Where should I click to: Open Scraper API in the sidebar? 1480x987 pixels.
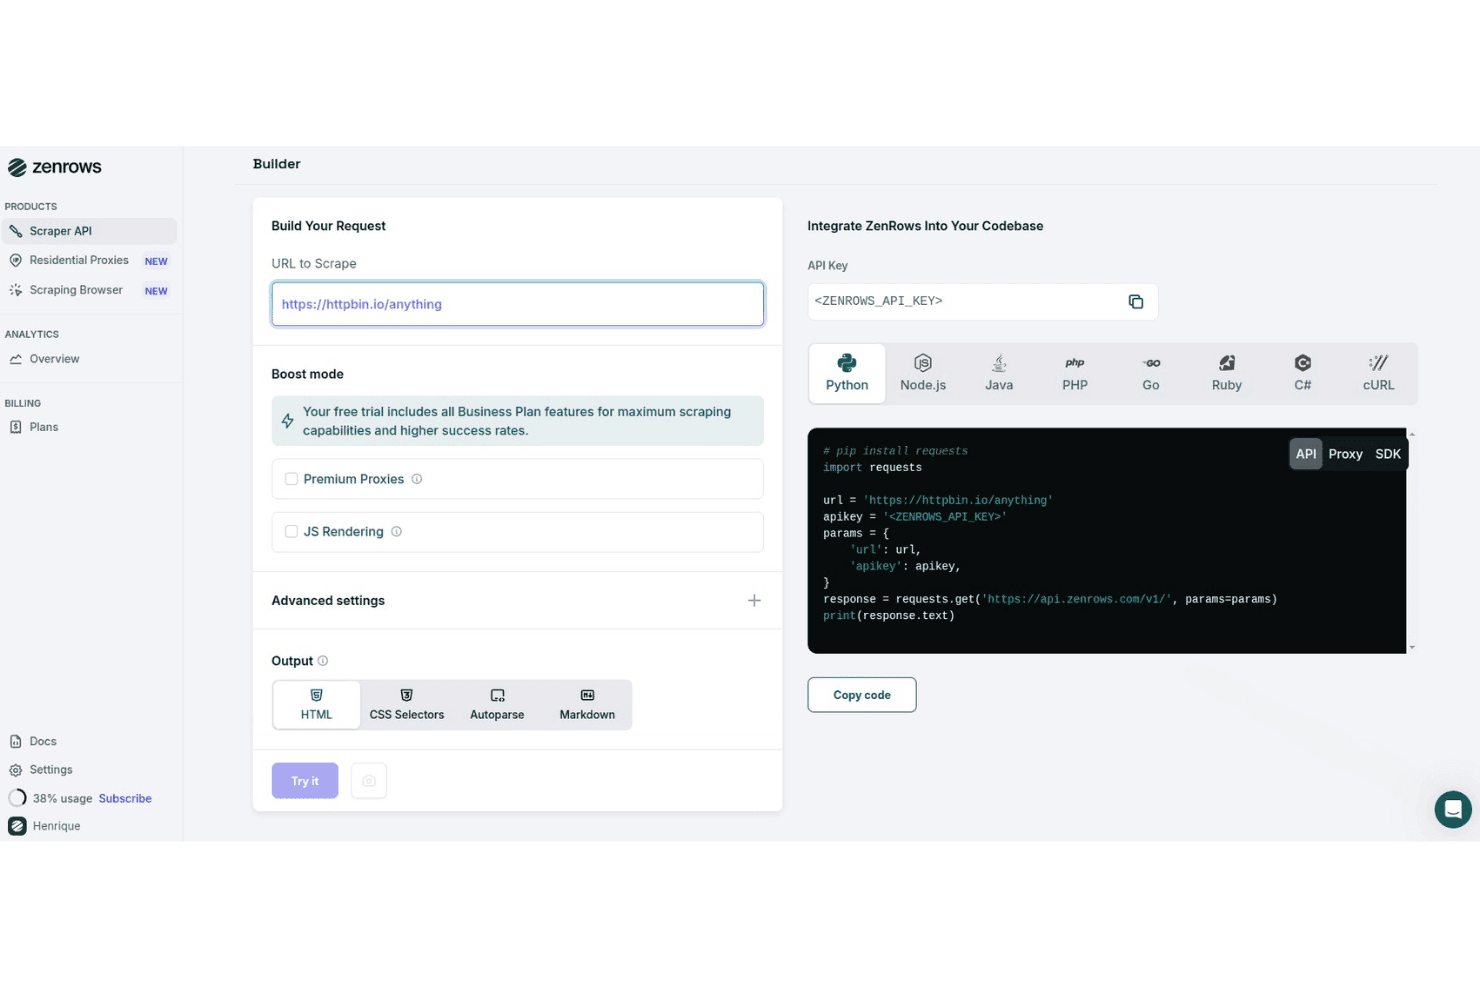click(x=89, y=231)
